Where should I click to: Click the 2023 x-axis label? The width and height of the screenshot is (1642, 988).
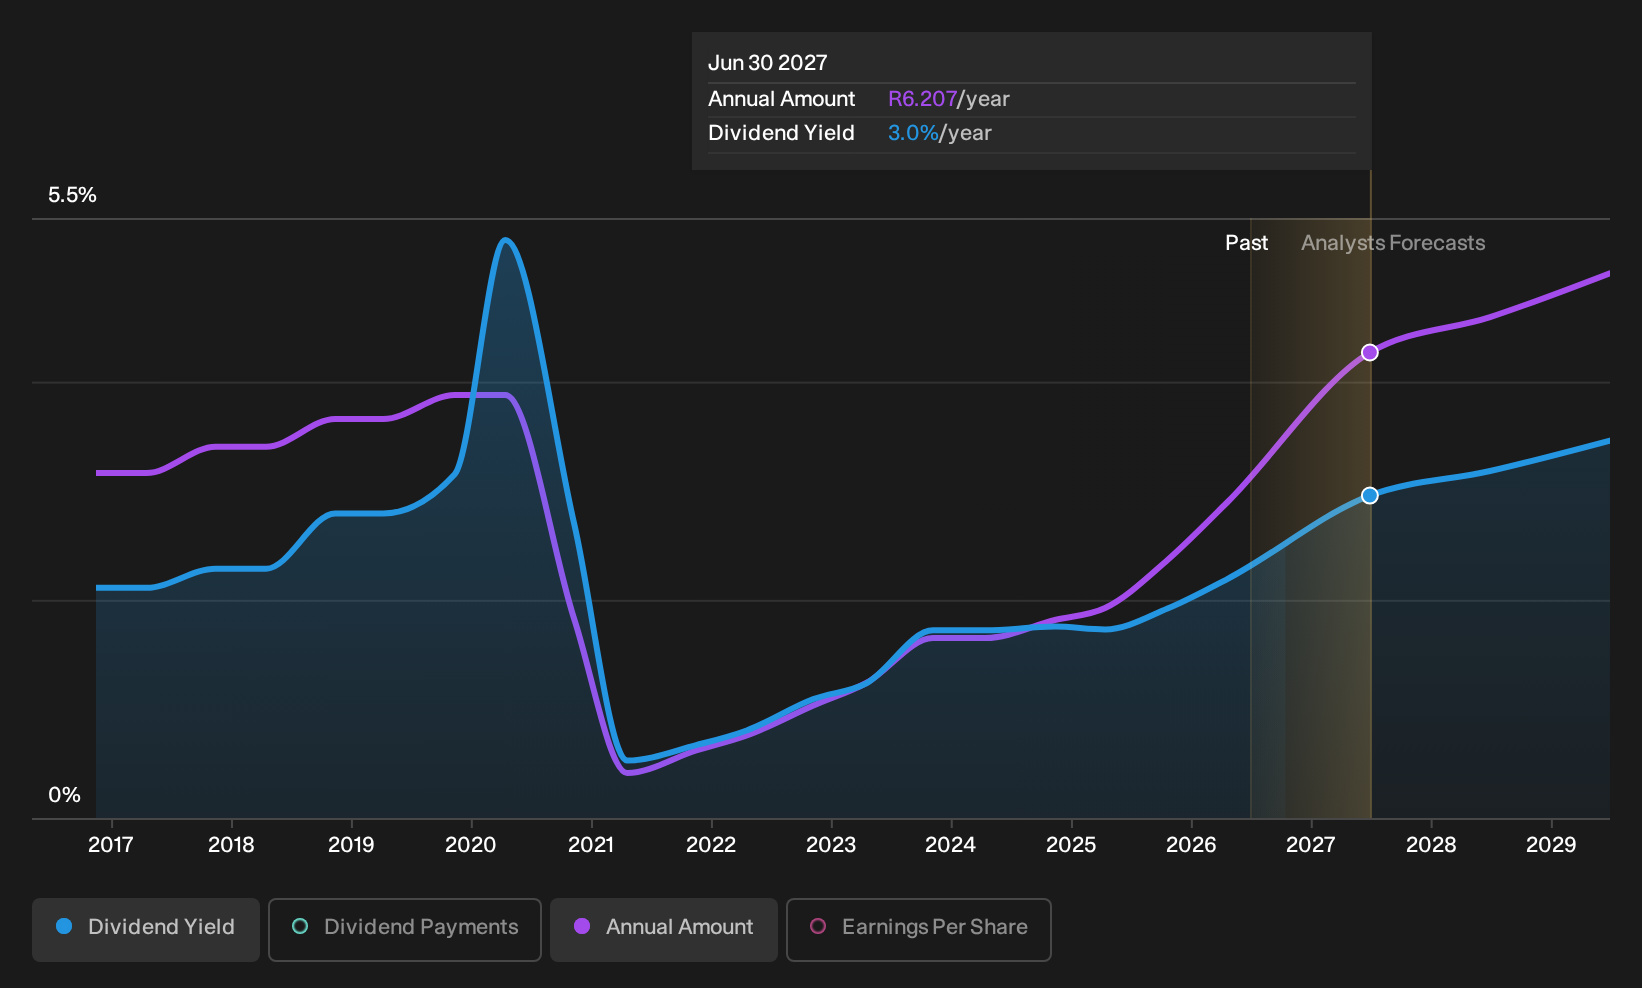[x=831, y=845]
